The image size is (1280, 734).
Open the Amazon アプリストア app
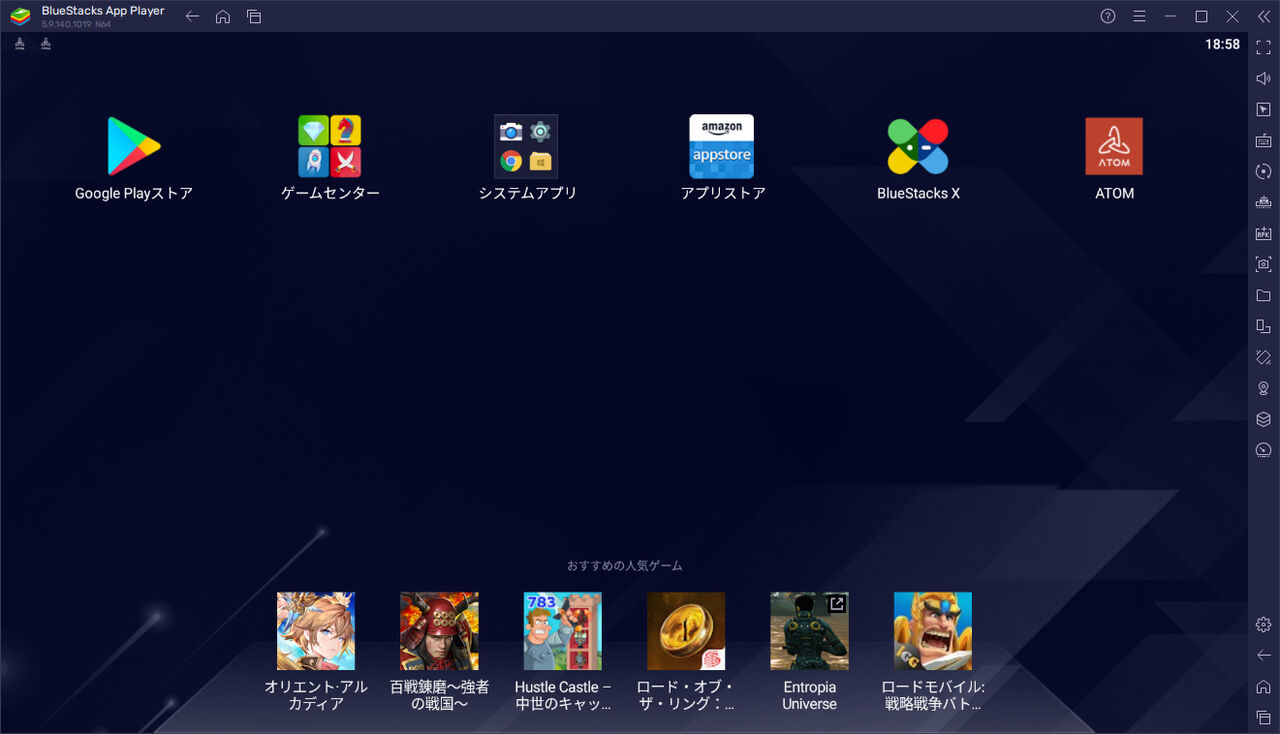pyautogui.click(x=722, y=147)
